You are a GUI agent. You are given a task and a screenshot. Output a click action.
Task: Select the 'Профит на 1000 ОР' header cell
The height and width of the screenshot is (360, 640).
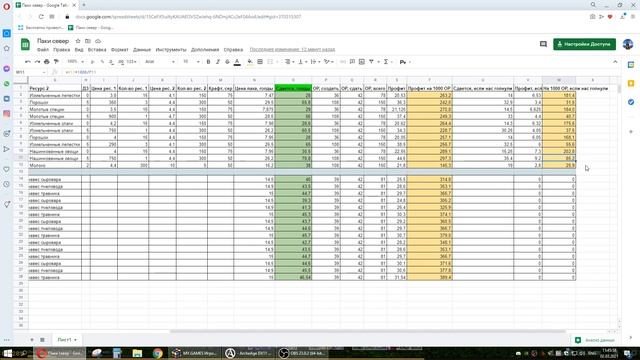[x=429, y=88]
